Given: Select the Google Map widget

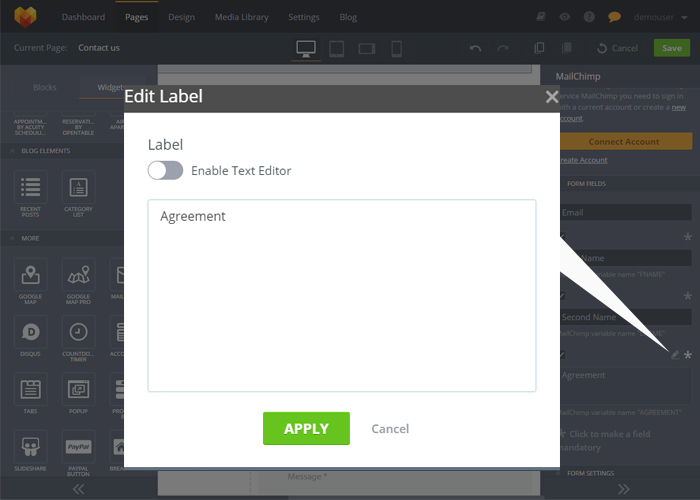Looking at the screenshot, I should [x=30, y=281].
